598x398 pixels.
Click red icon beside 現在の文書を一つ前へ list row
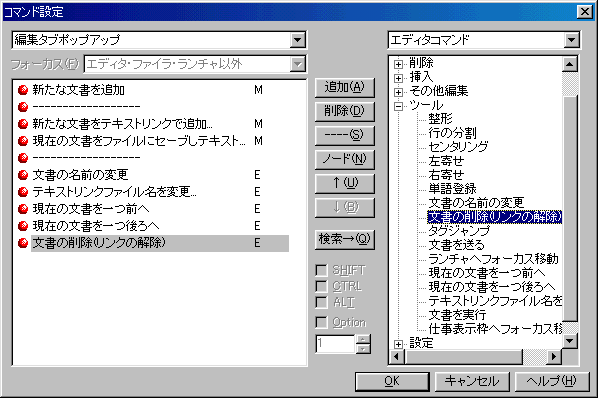tap(23, 209)
